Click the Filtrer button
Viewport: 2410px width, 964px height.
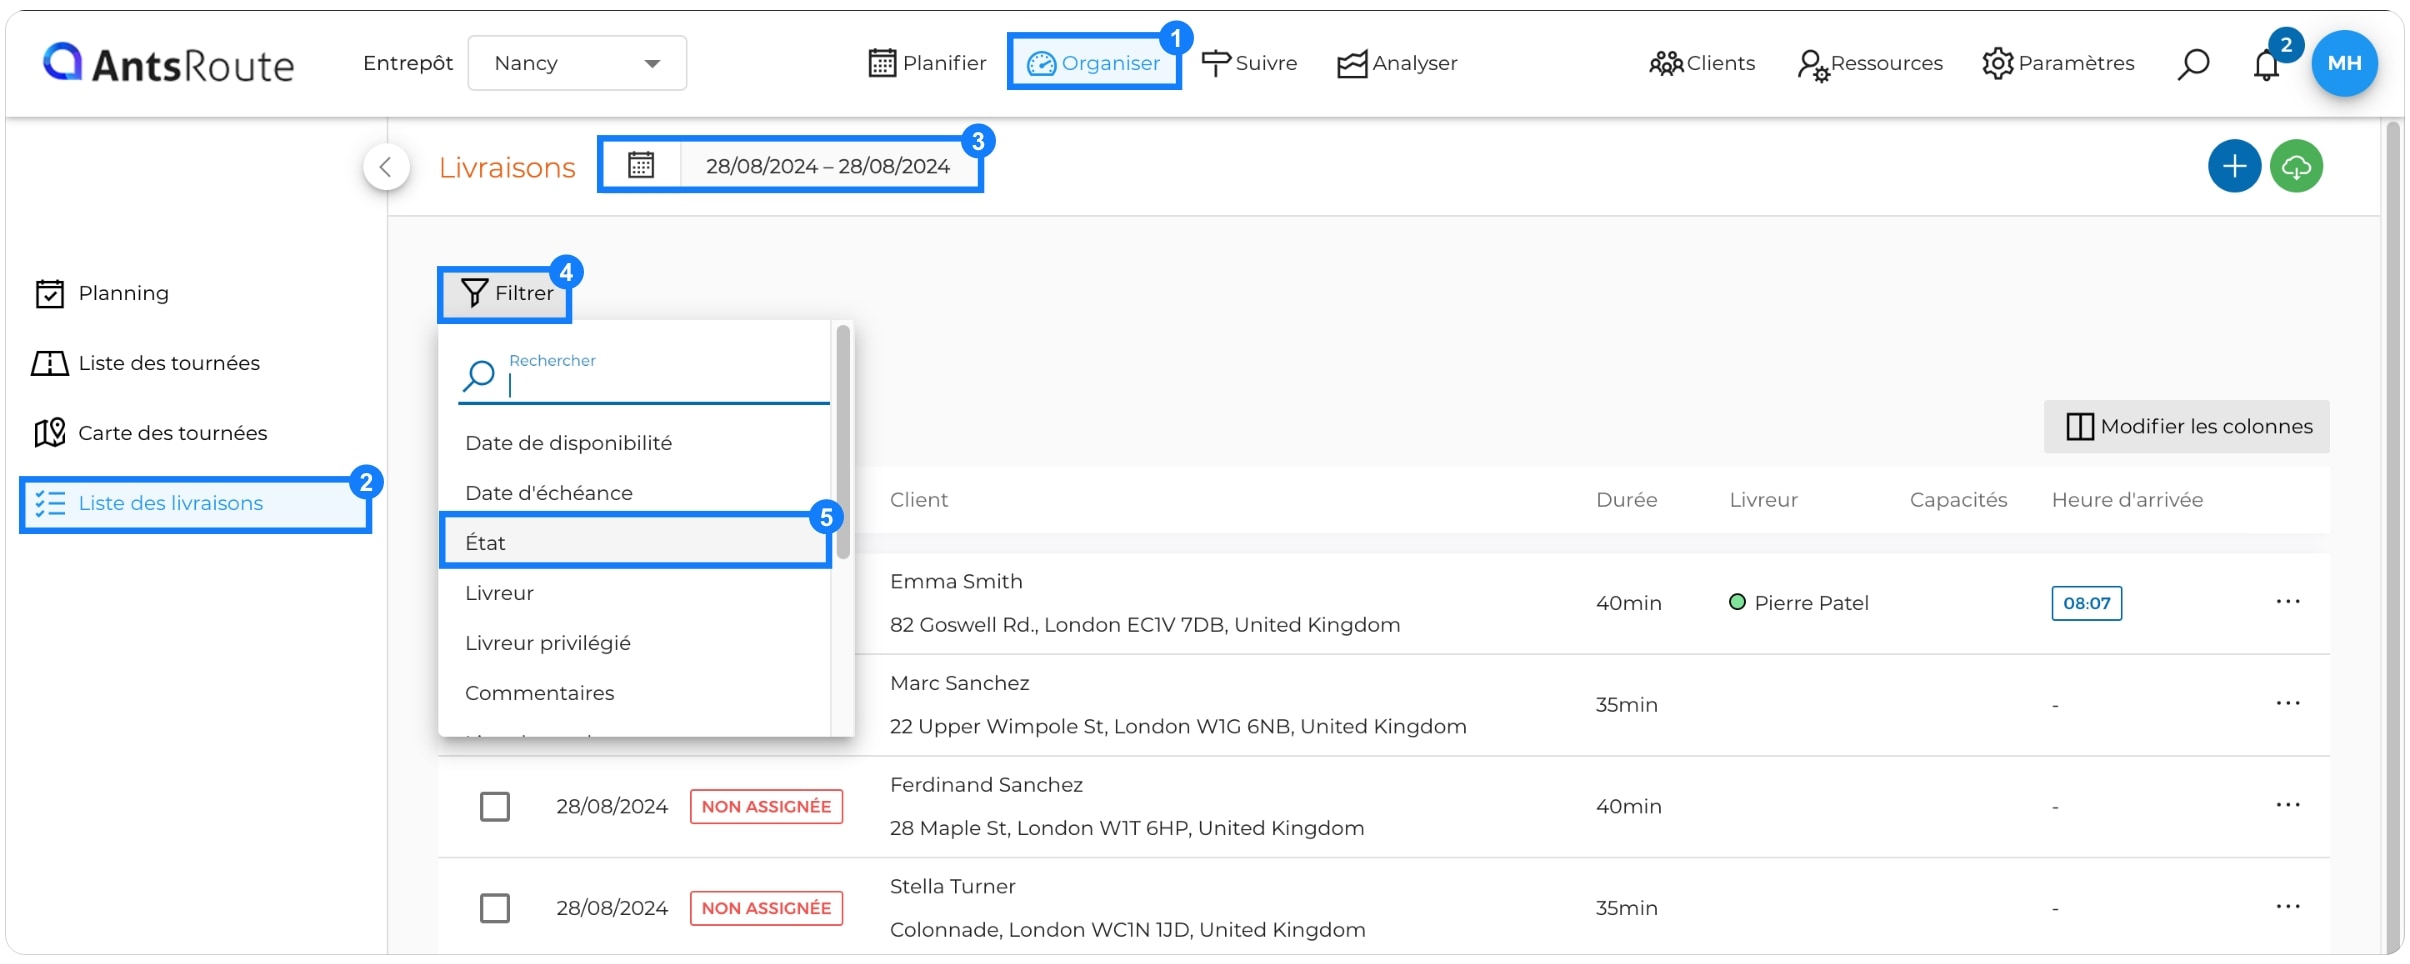click(505, 293)
